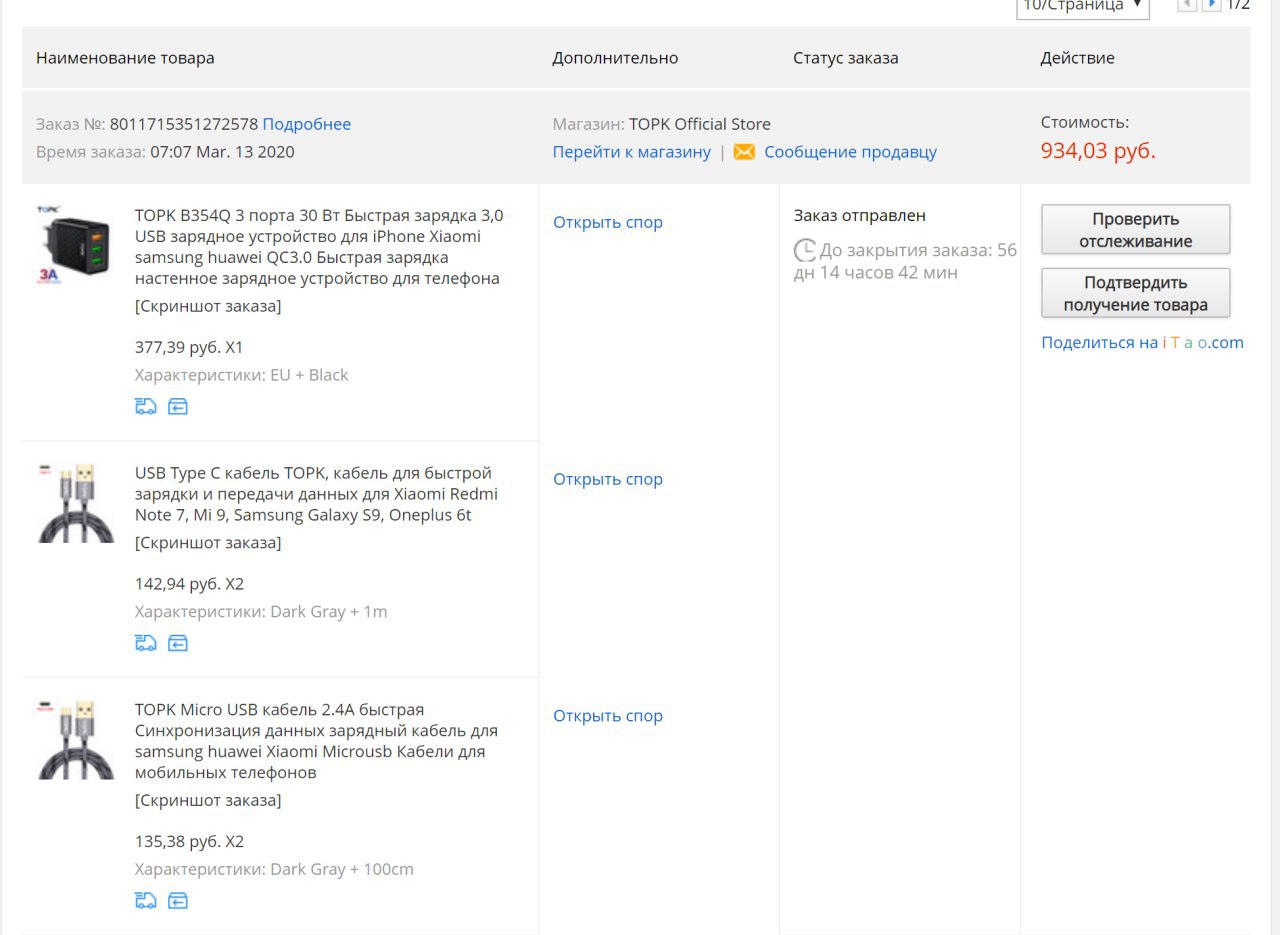Screen dimensions: 1280x935
Task: Go to next page arrow in pagination
Action: (x=1211, y=4)
